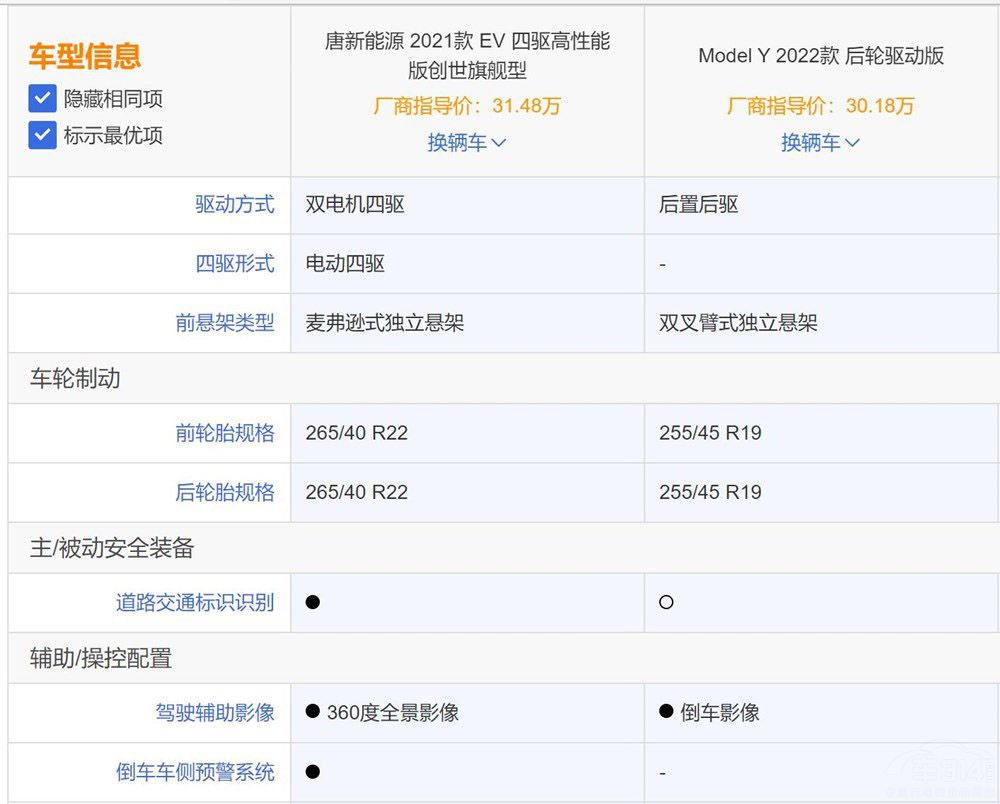Open the 前悬架类型 parameter link

pyautogui.click(x=224, y=323)
